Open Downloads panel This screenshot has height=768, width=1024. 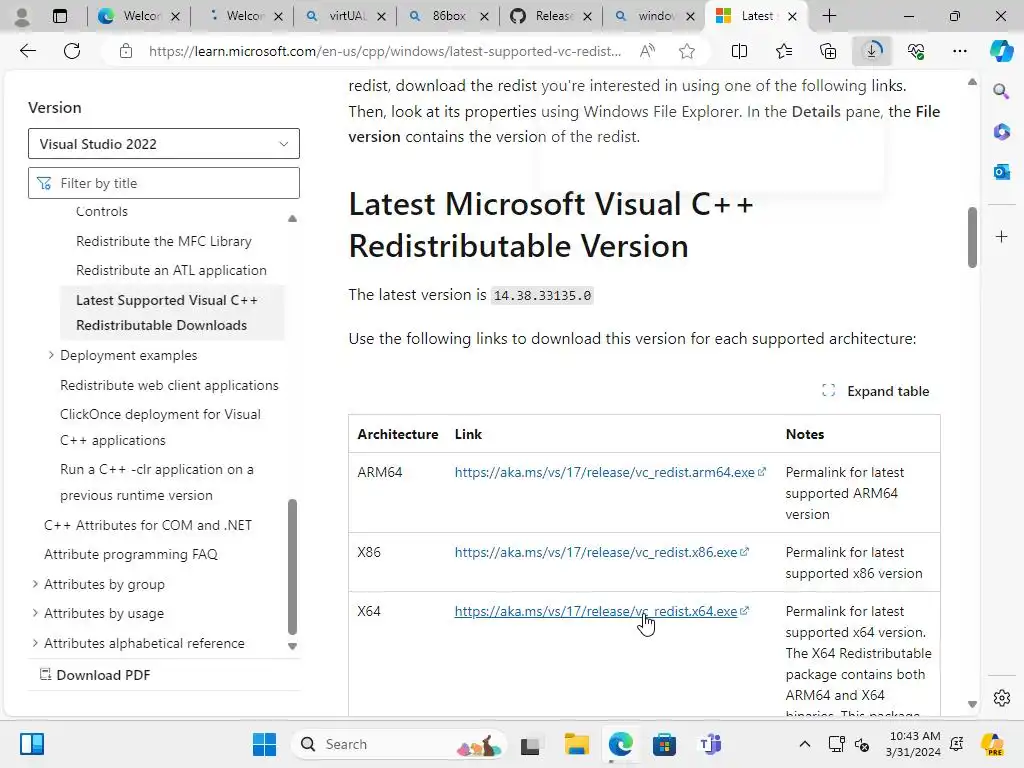point(872,51)
